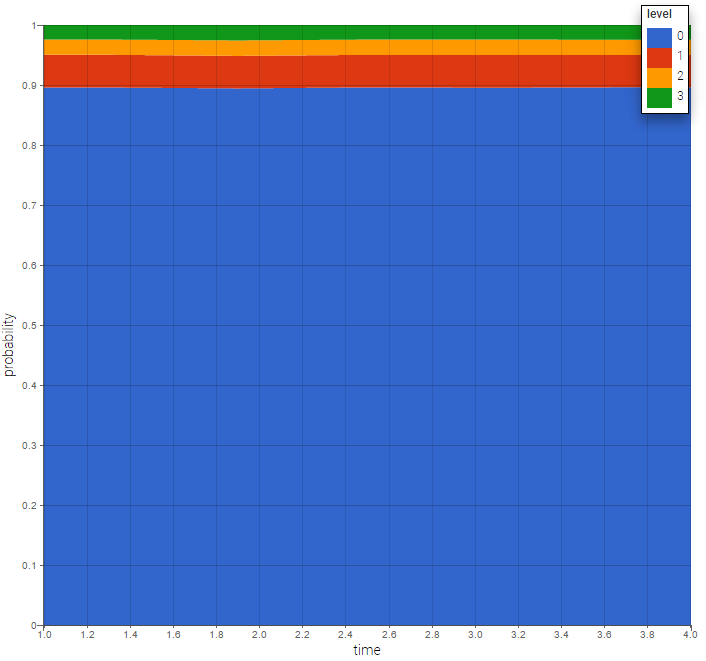Select the green level 3 legend swatch
706x661 pixels.
pos(660,96)
